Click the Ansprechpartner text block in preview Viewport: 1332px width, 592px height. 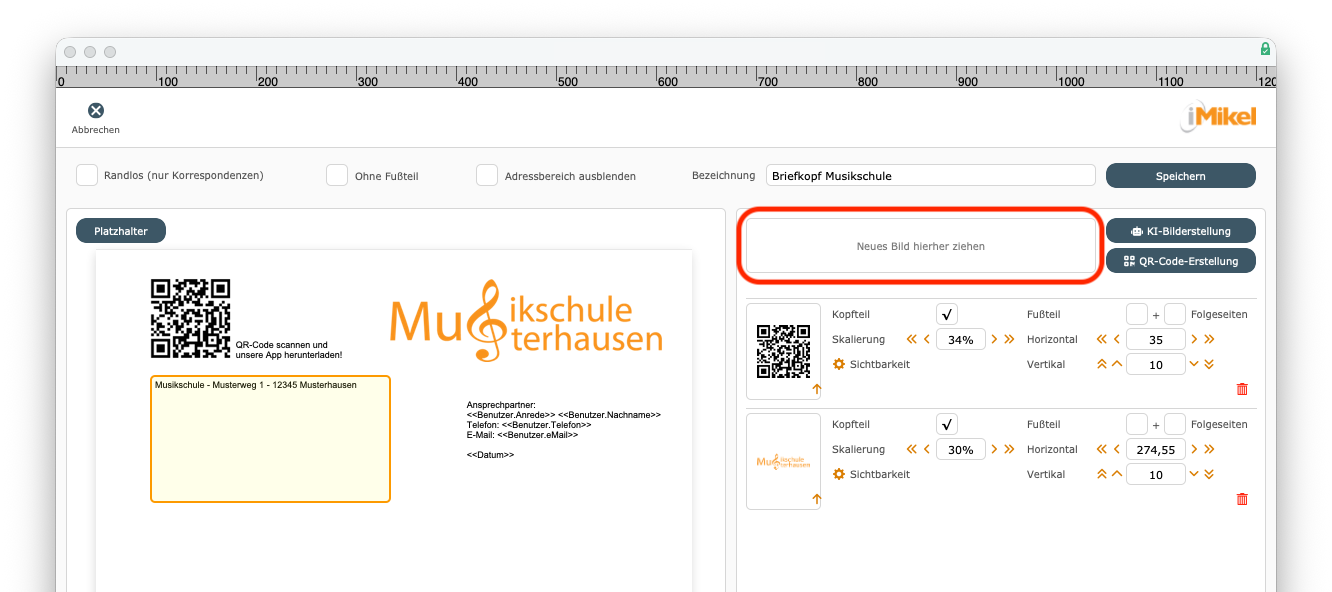pyautogui.click(x=564, y=420)
